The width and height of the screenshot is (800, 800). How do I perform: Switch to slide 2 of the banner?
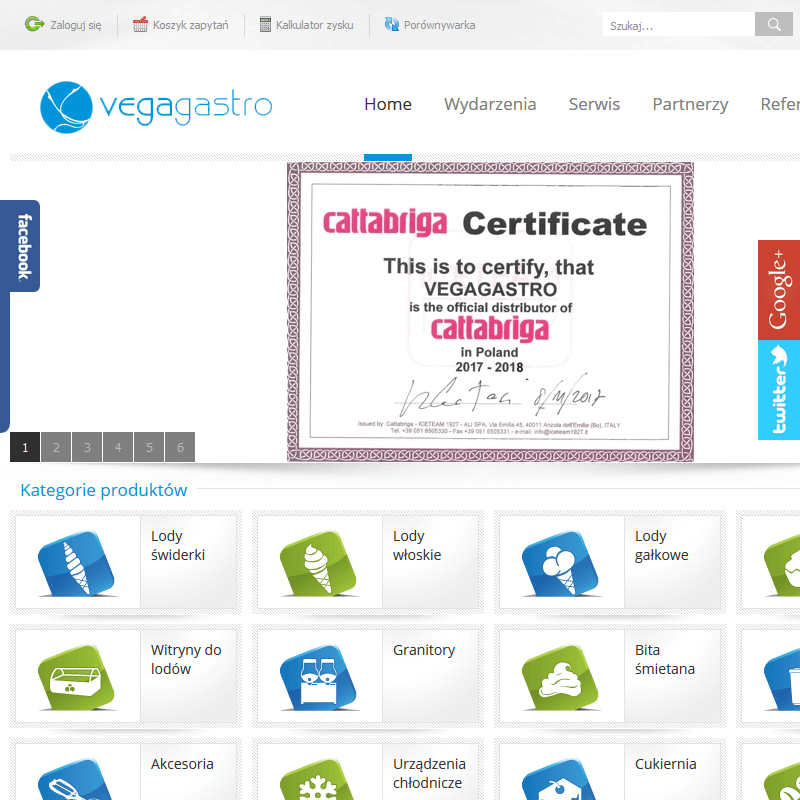tap(56, 447)
